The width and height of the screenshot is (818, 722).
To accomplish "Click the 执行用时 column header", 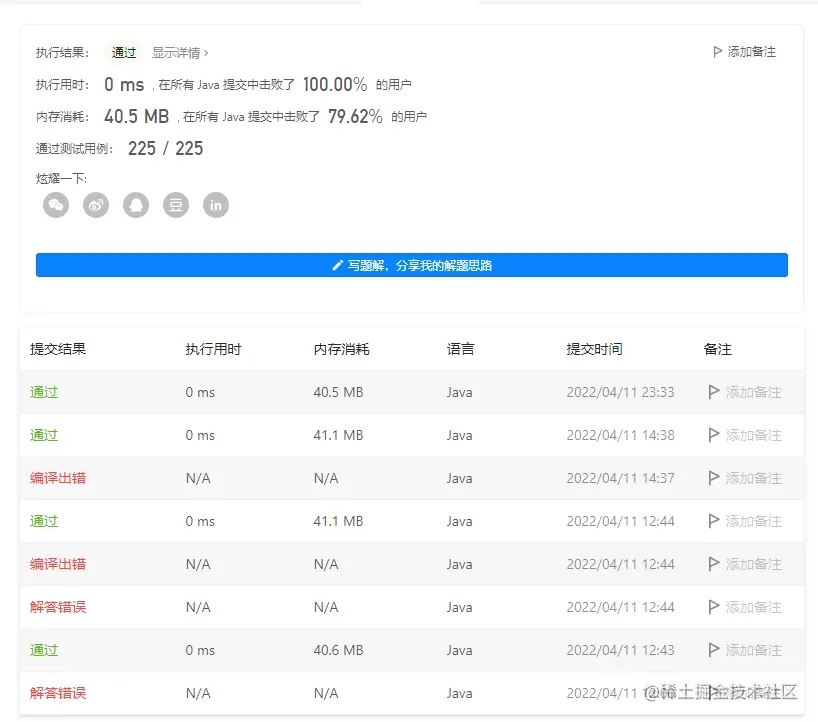I will (213, 349).
